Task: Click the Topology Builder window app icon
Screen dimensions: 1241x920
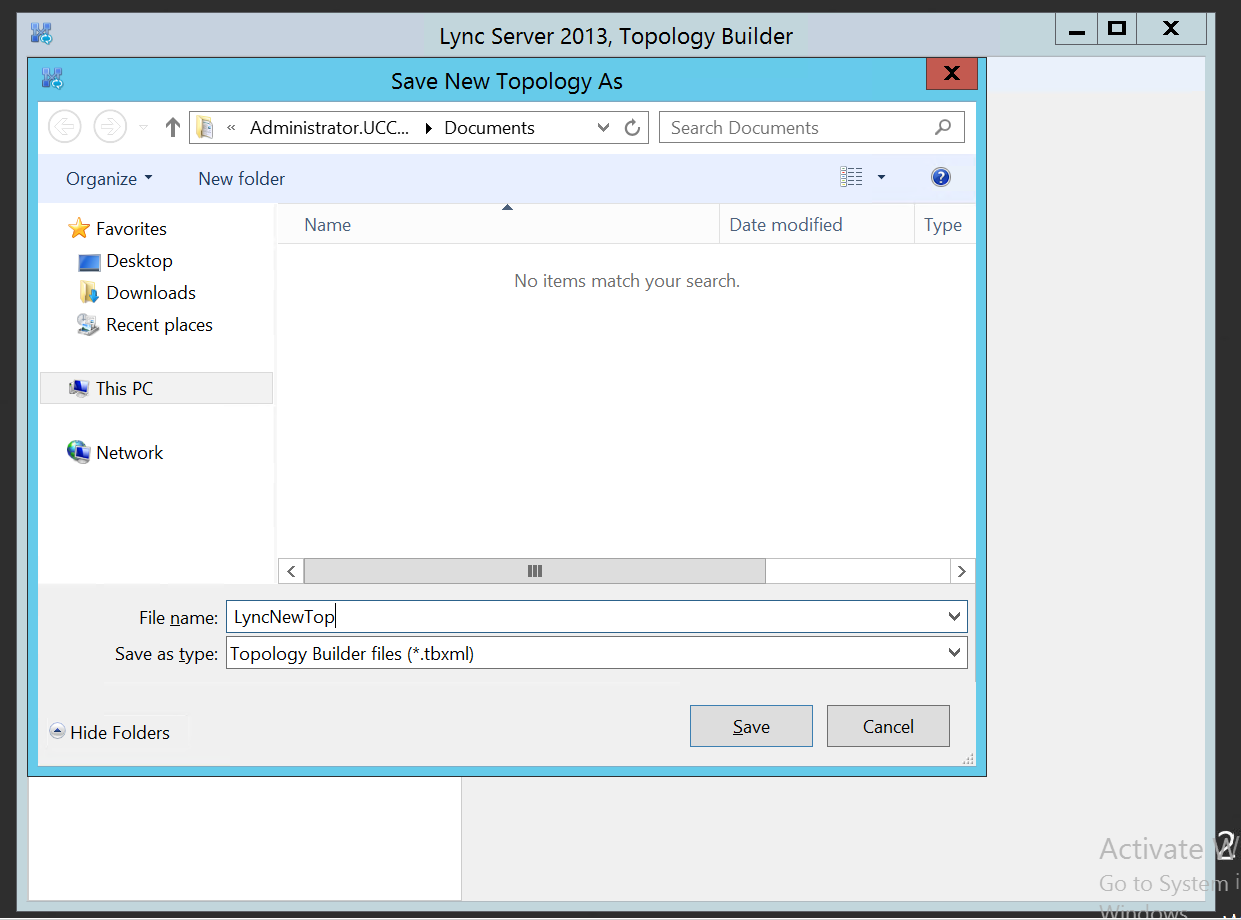Action: (42, 35)
